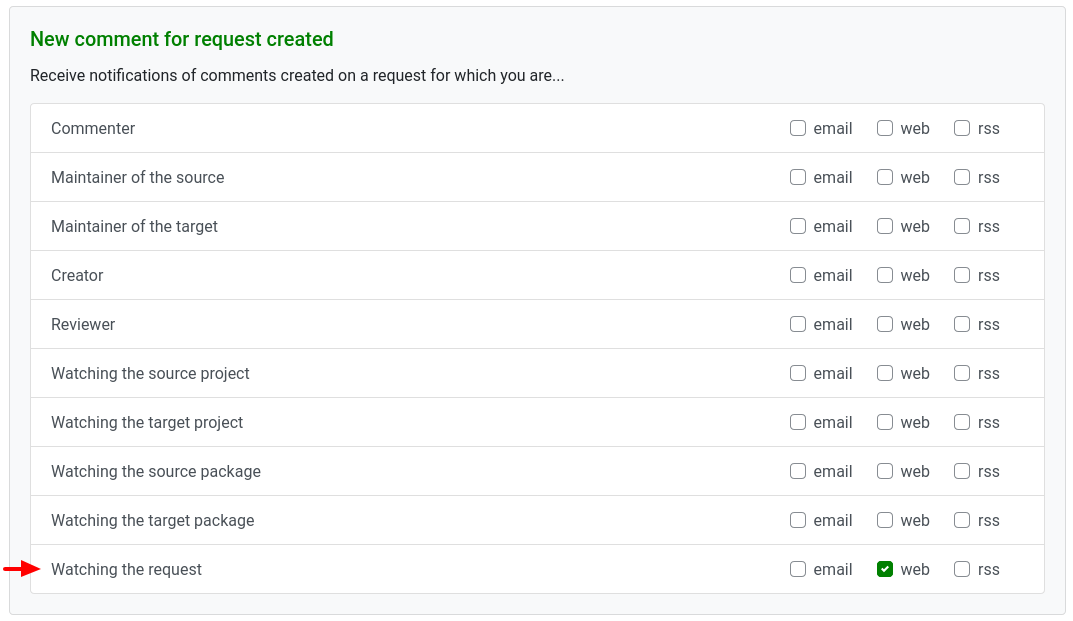
Task: Check email for Watching the source package
Action: (798, 471)
